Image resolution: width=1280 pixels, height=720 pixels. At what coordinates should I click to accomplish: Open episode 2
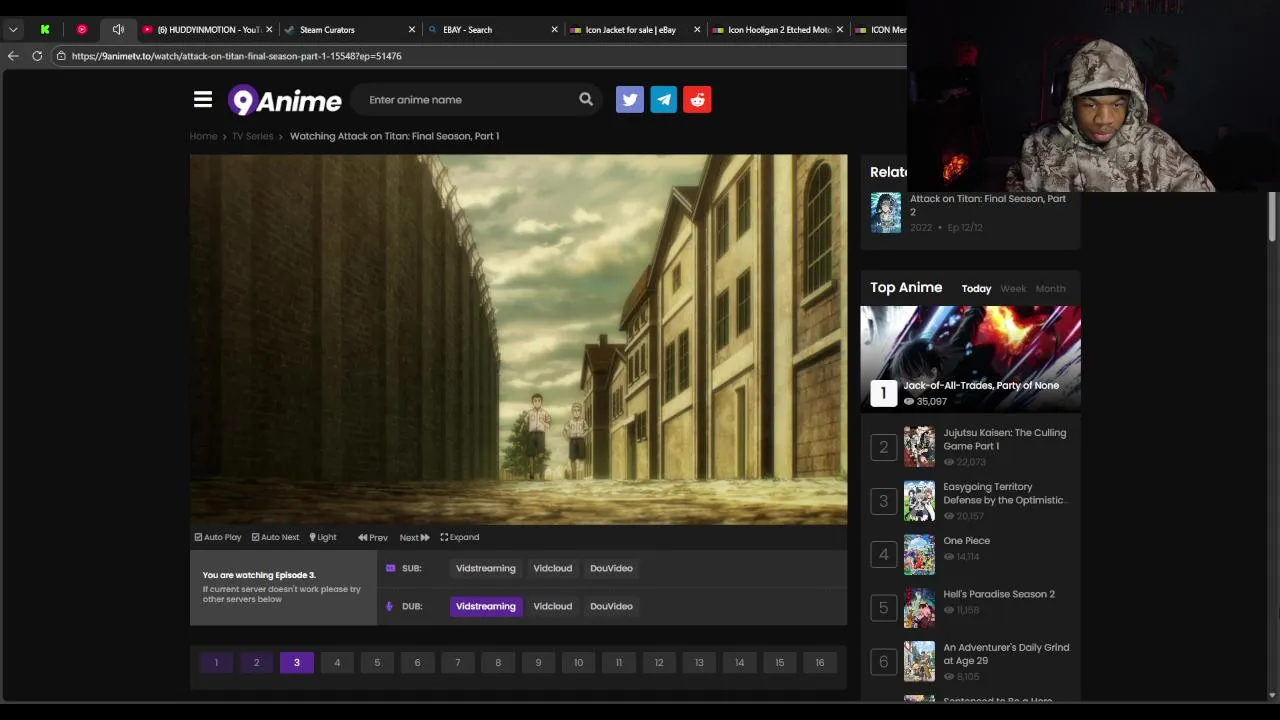(x=256, y=662)
